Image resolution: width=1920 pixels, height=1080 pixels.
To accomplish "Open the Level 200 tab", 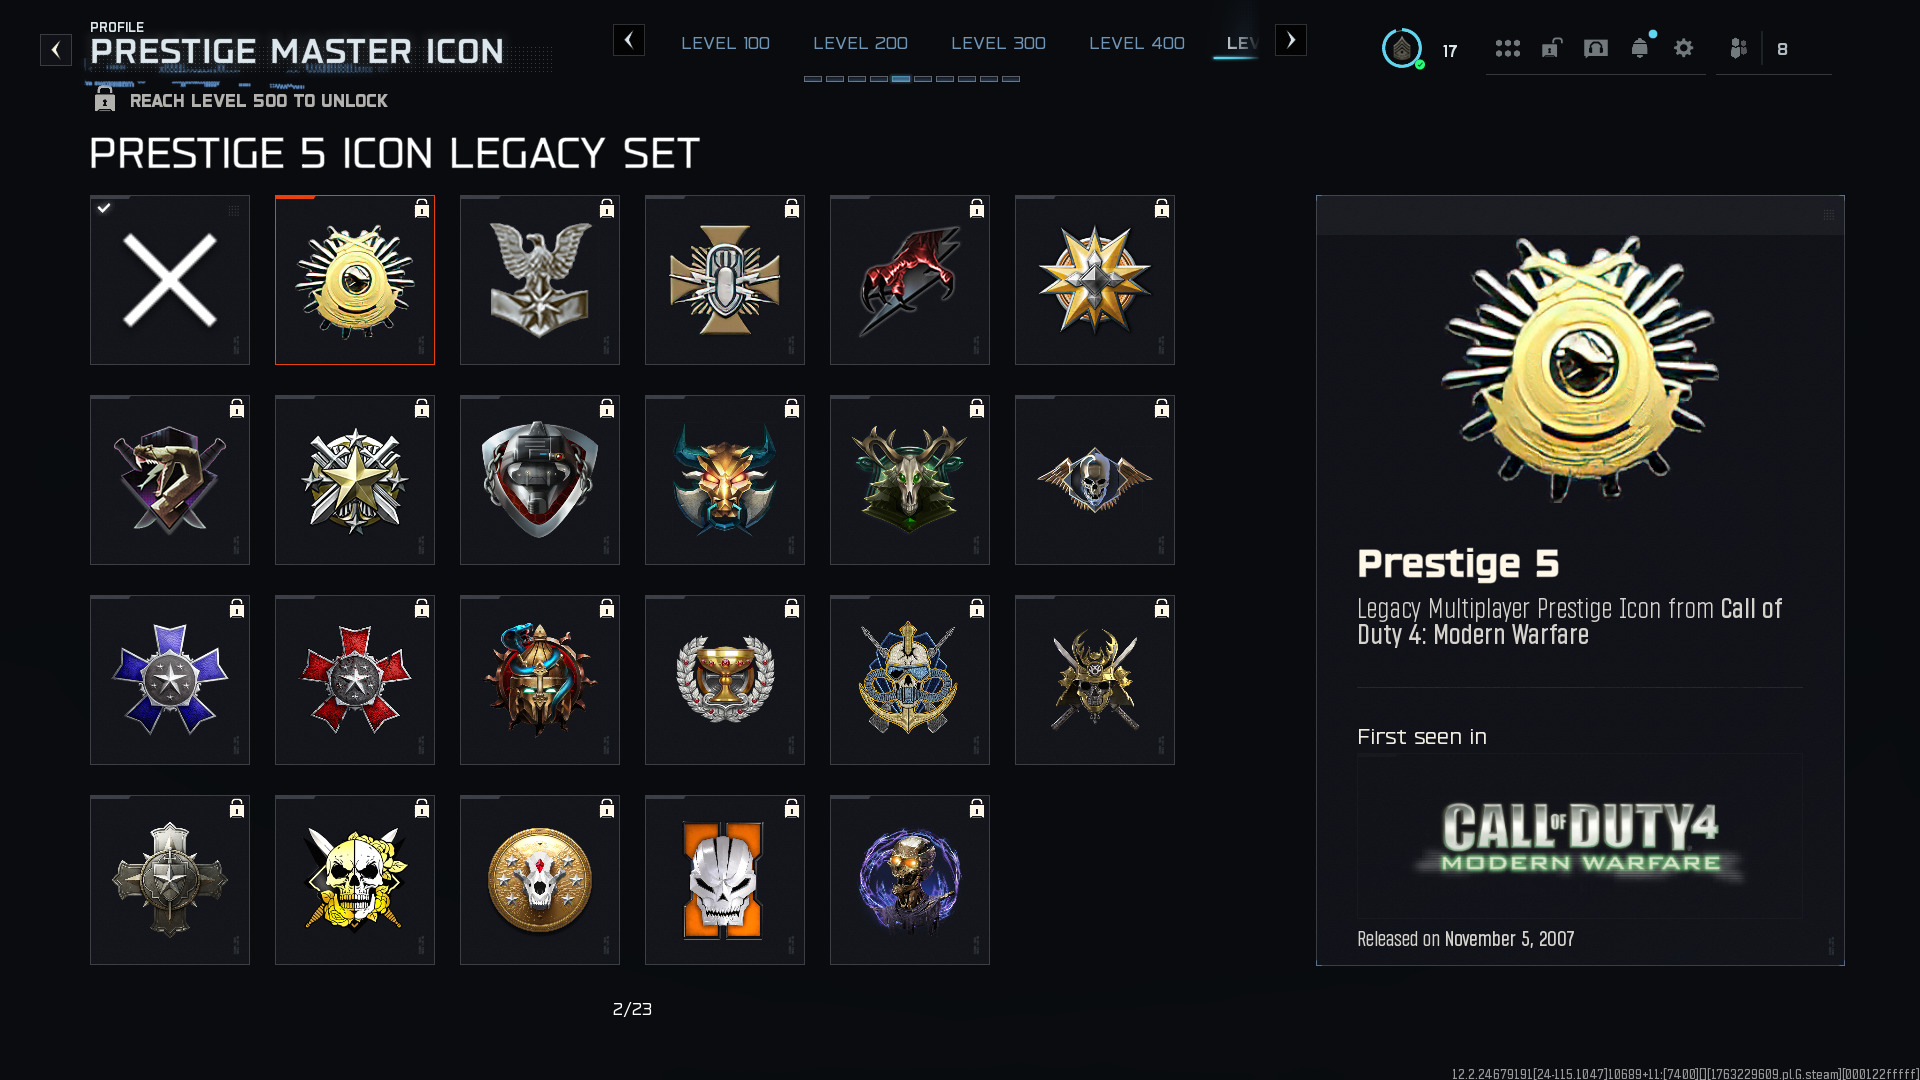I will point(860,43).
